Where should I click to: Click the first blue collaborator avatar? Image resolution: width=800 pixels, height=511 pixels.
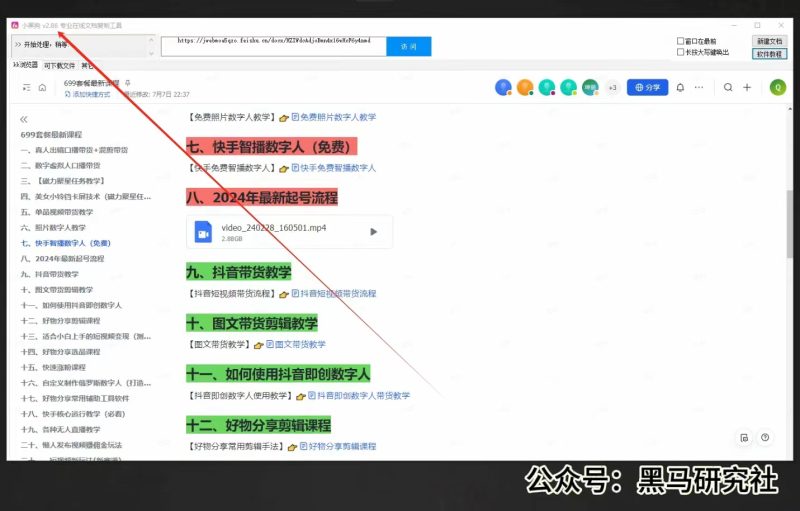[x=503, y=88]
